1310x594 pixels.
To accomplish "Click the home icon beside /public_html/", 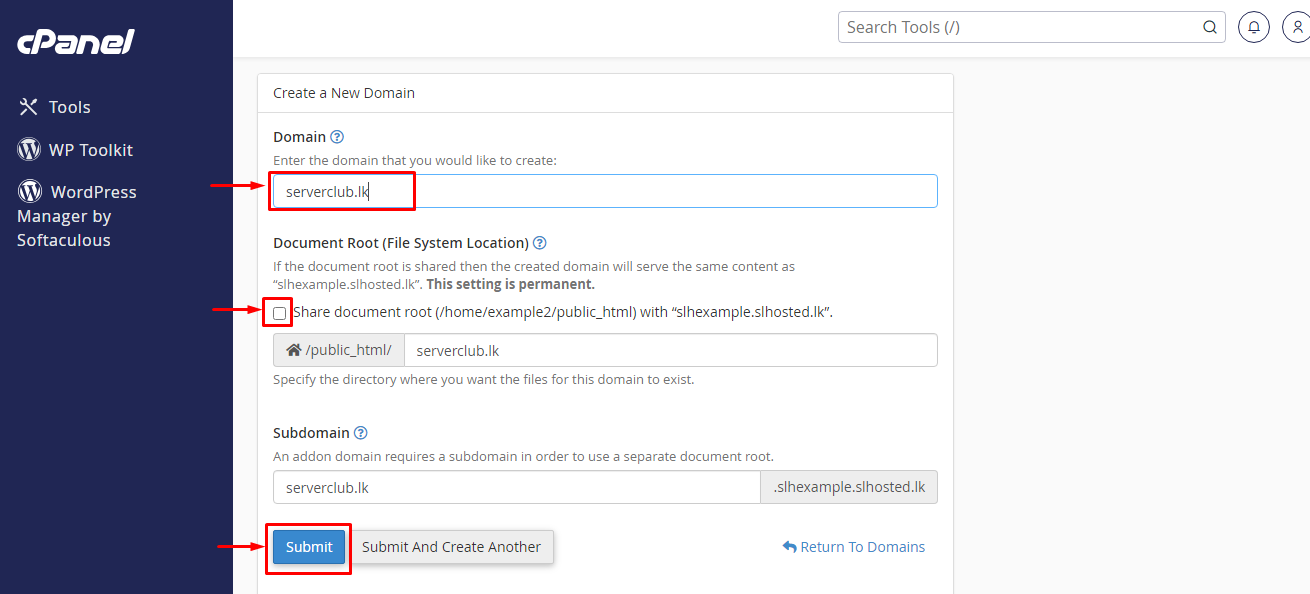I will click(x=292, y=350).
